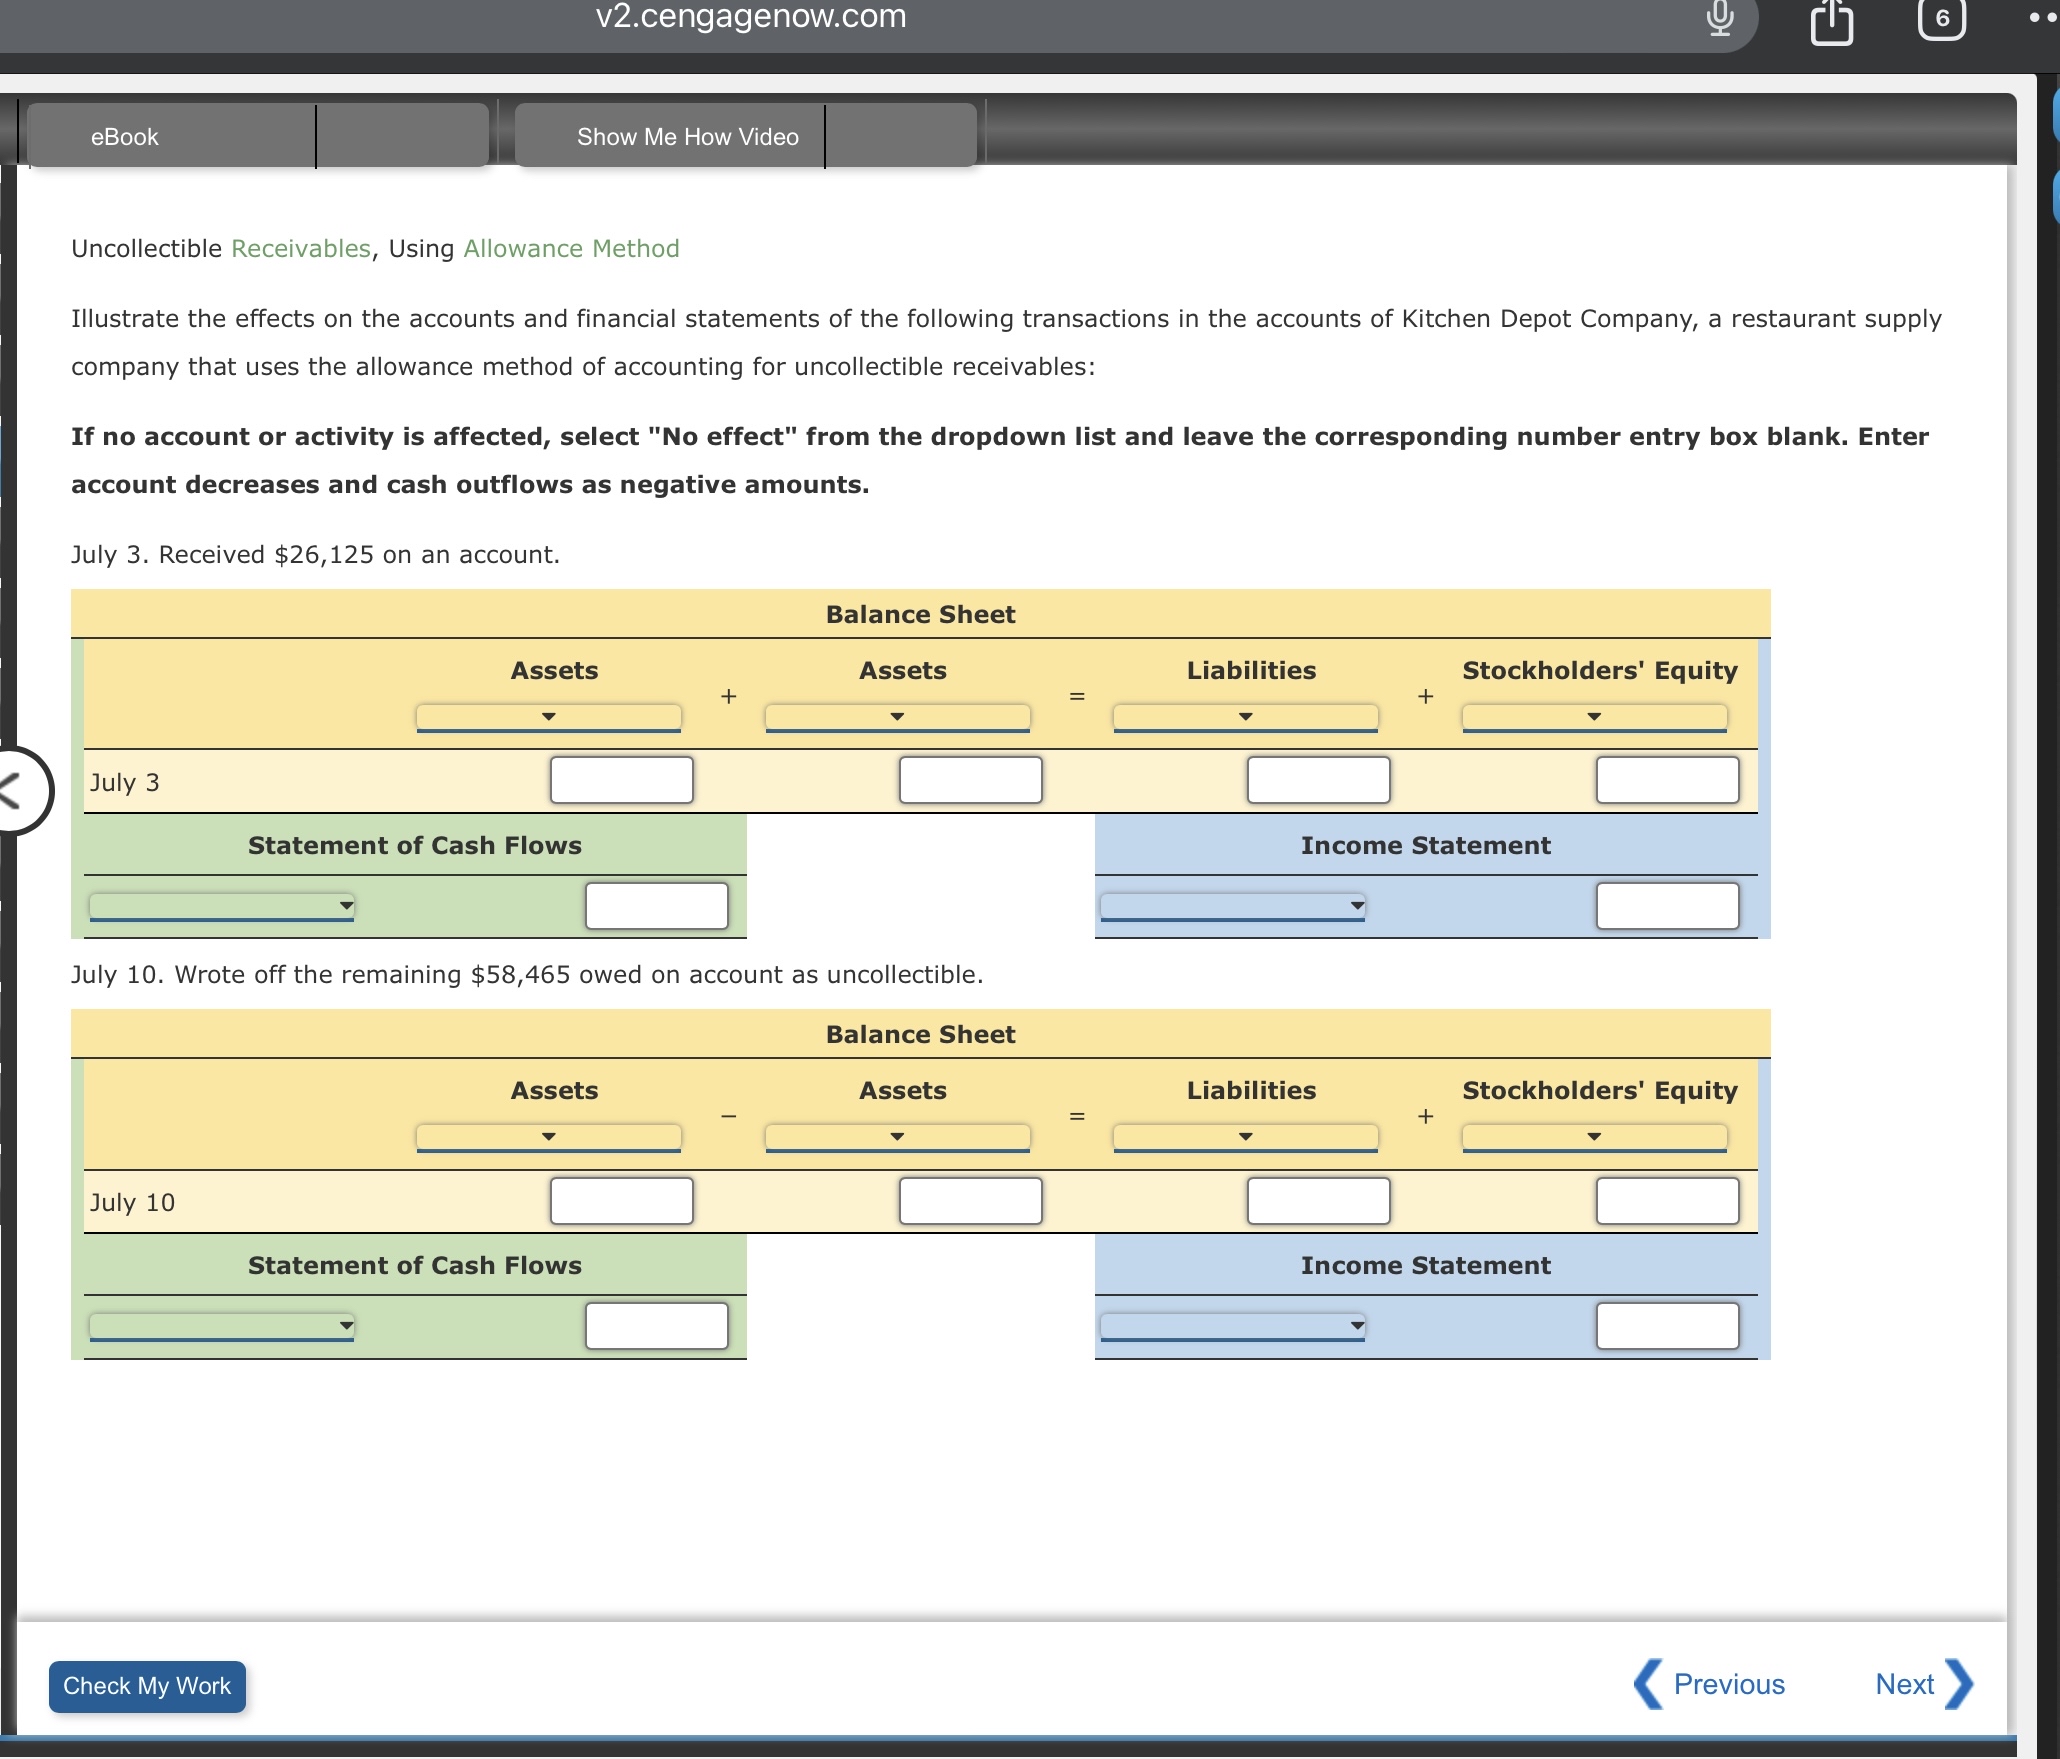Open the browser more options dots

pyautogui.click(x=2043, y=19)
